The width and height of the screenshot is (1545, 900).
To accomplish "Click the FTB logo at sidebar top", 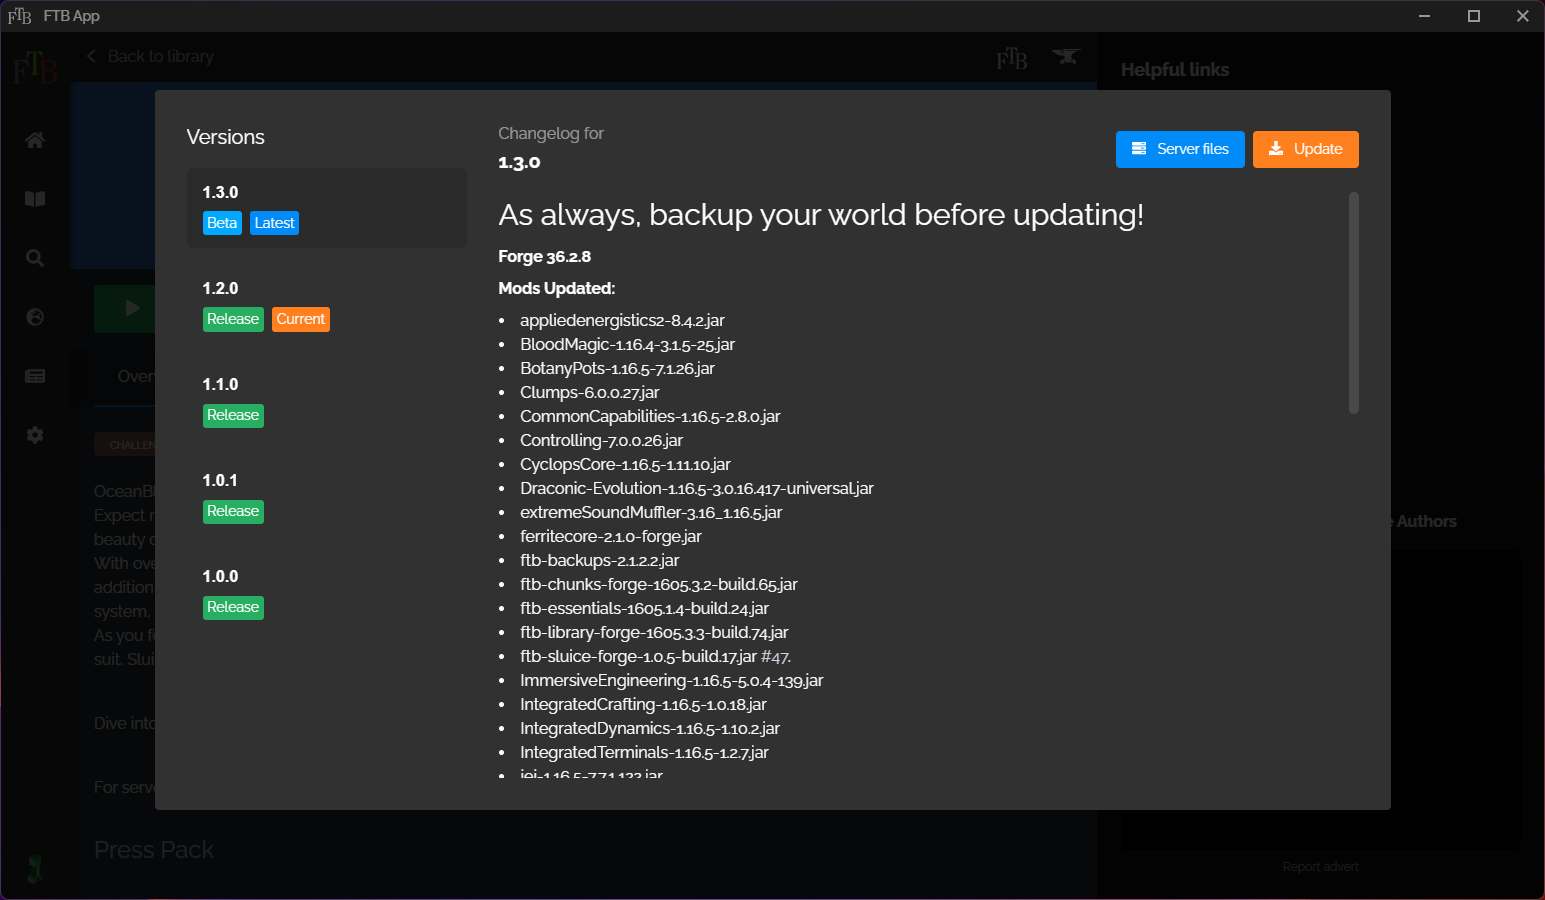I will tap(35, 68).
